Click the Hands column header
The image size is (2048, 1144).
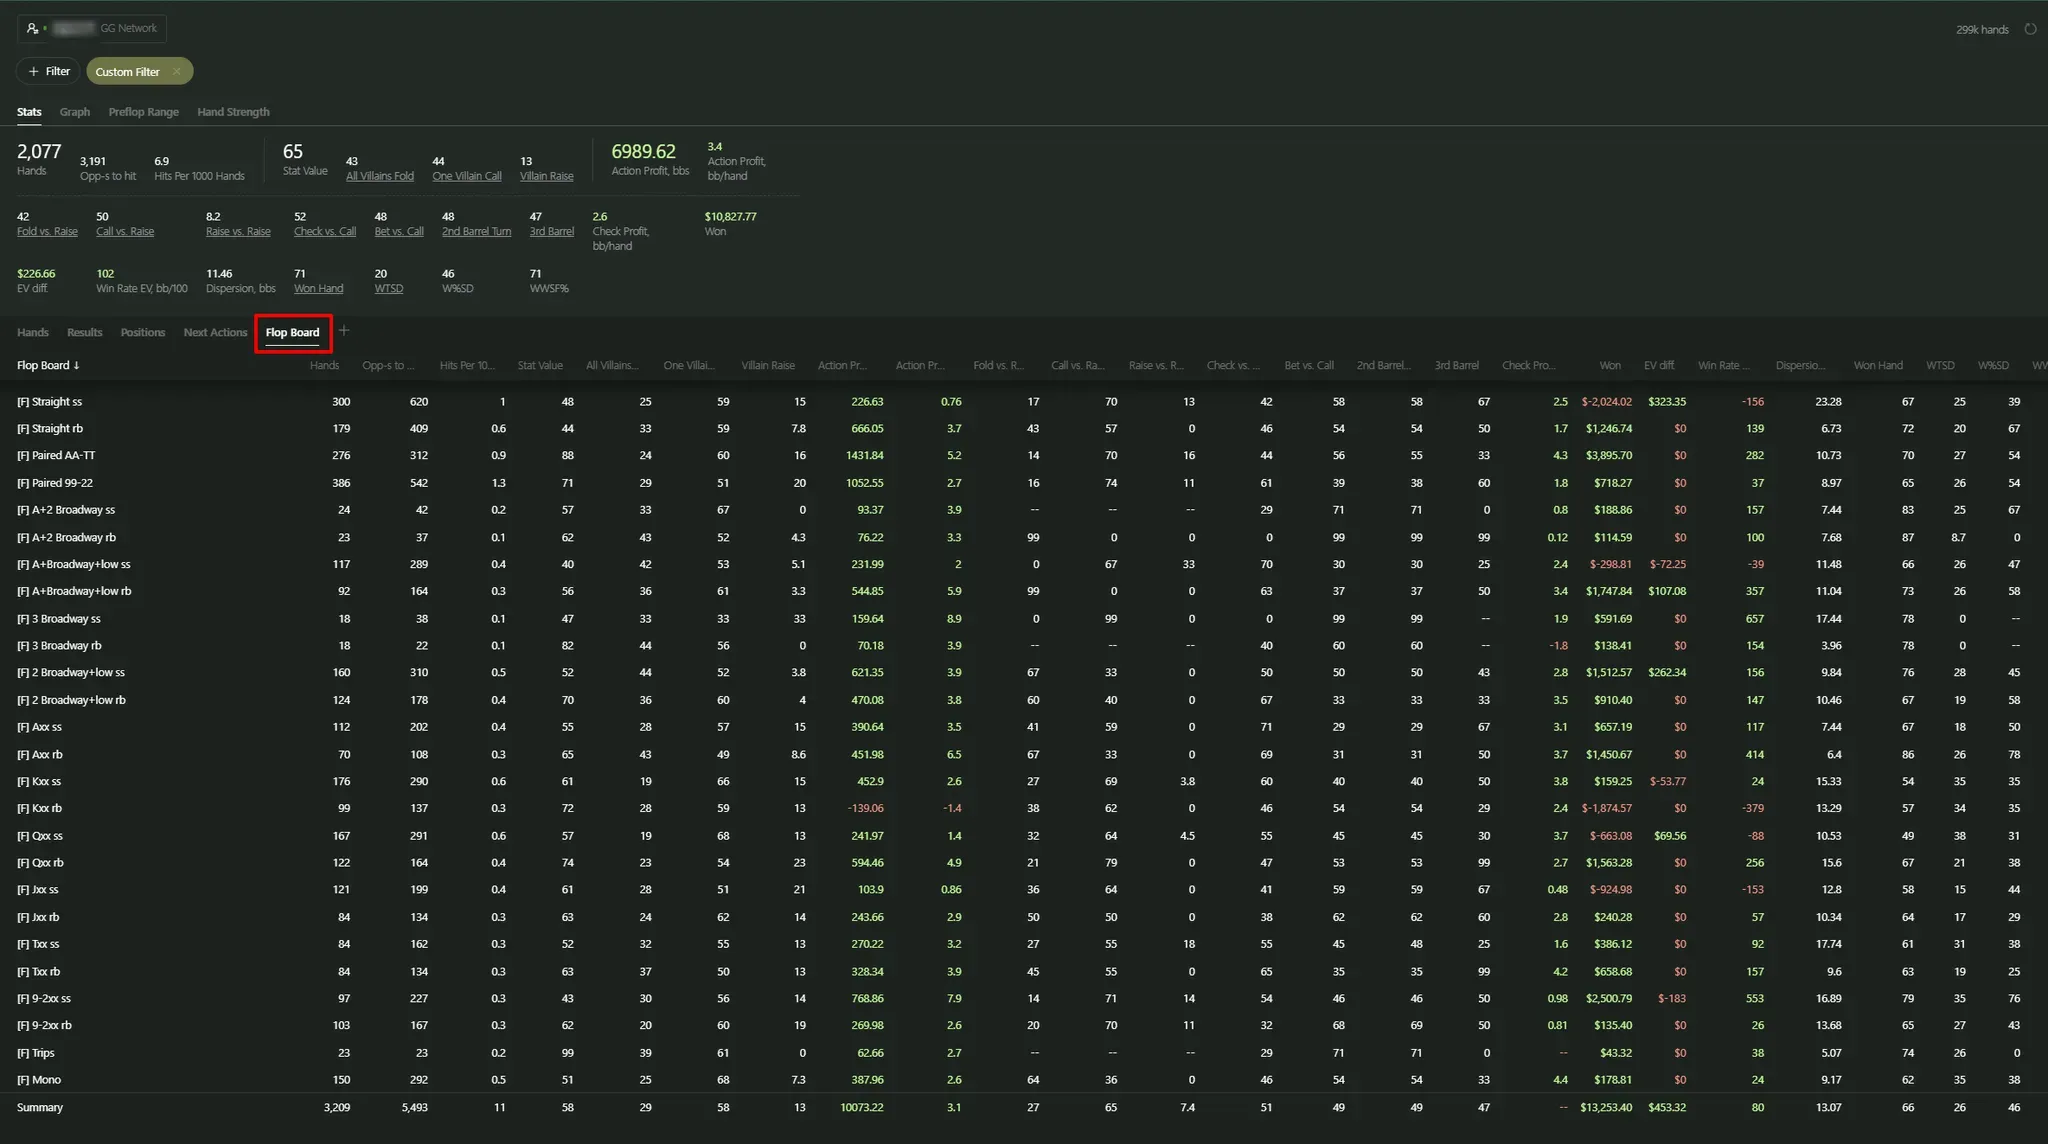(324, 366)
